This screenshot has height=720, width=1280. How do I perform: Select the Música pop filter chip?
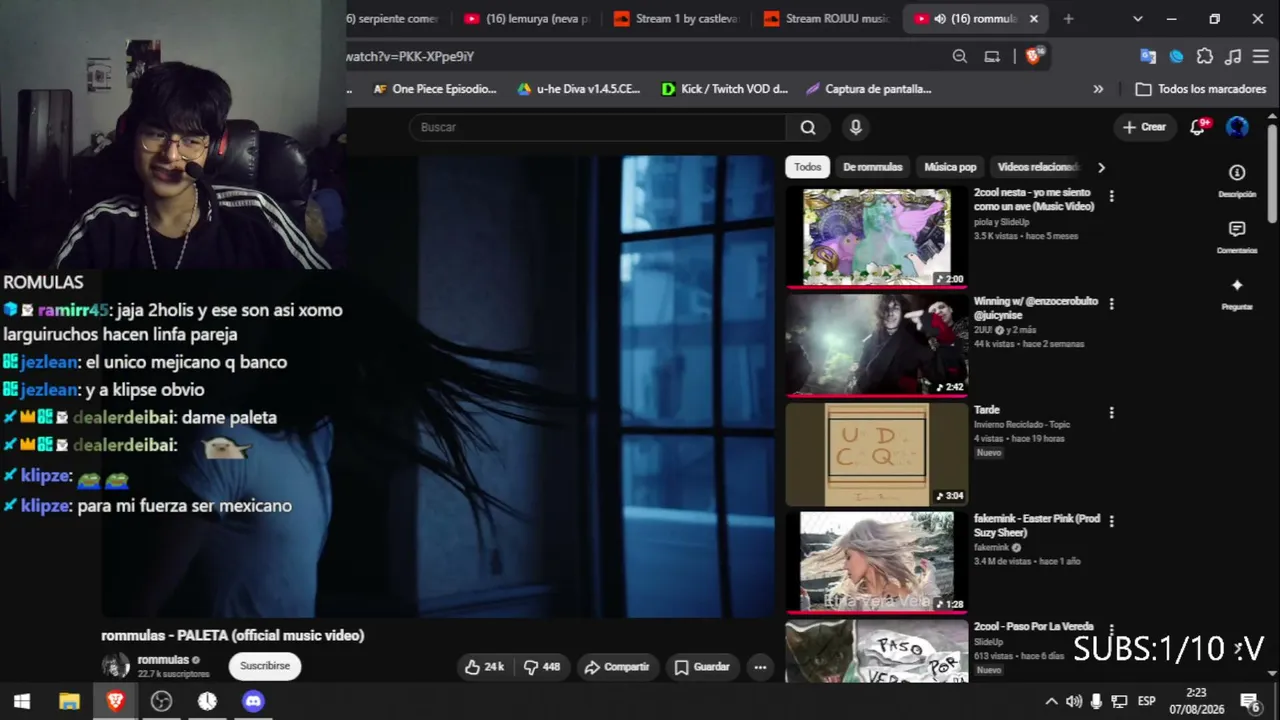950,167
